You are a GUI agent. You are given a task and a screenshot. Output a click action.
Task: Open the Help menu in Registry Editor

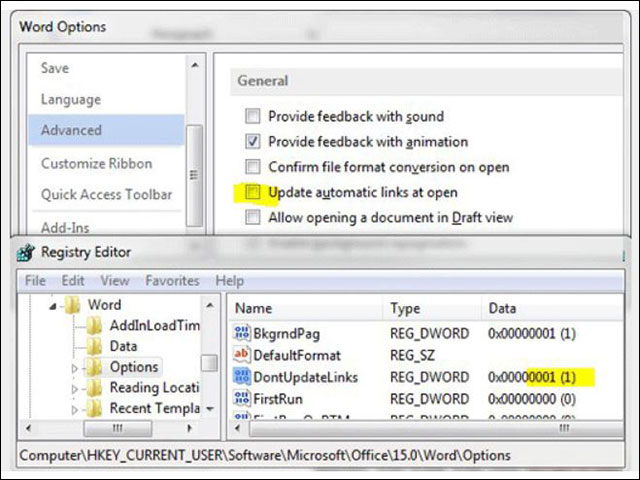click(229, 281)
